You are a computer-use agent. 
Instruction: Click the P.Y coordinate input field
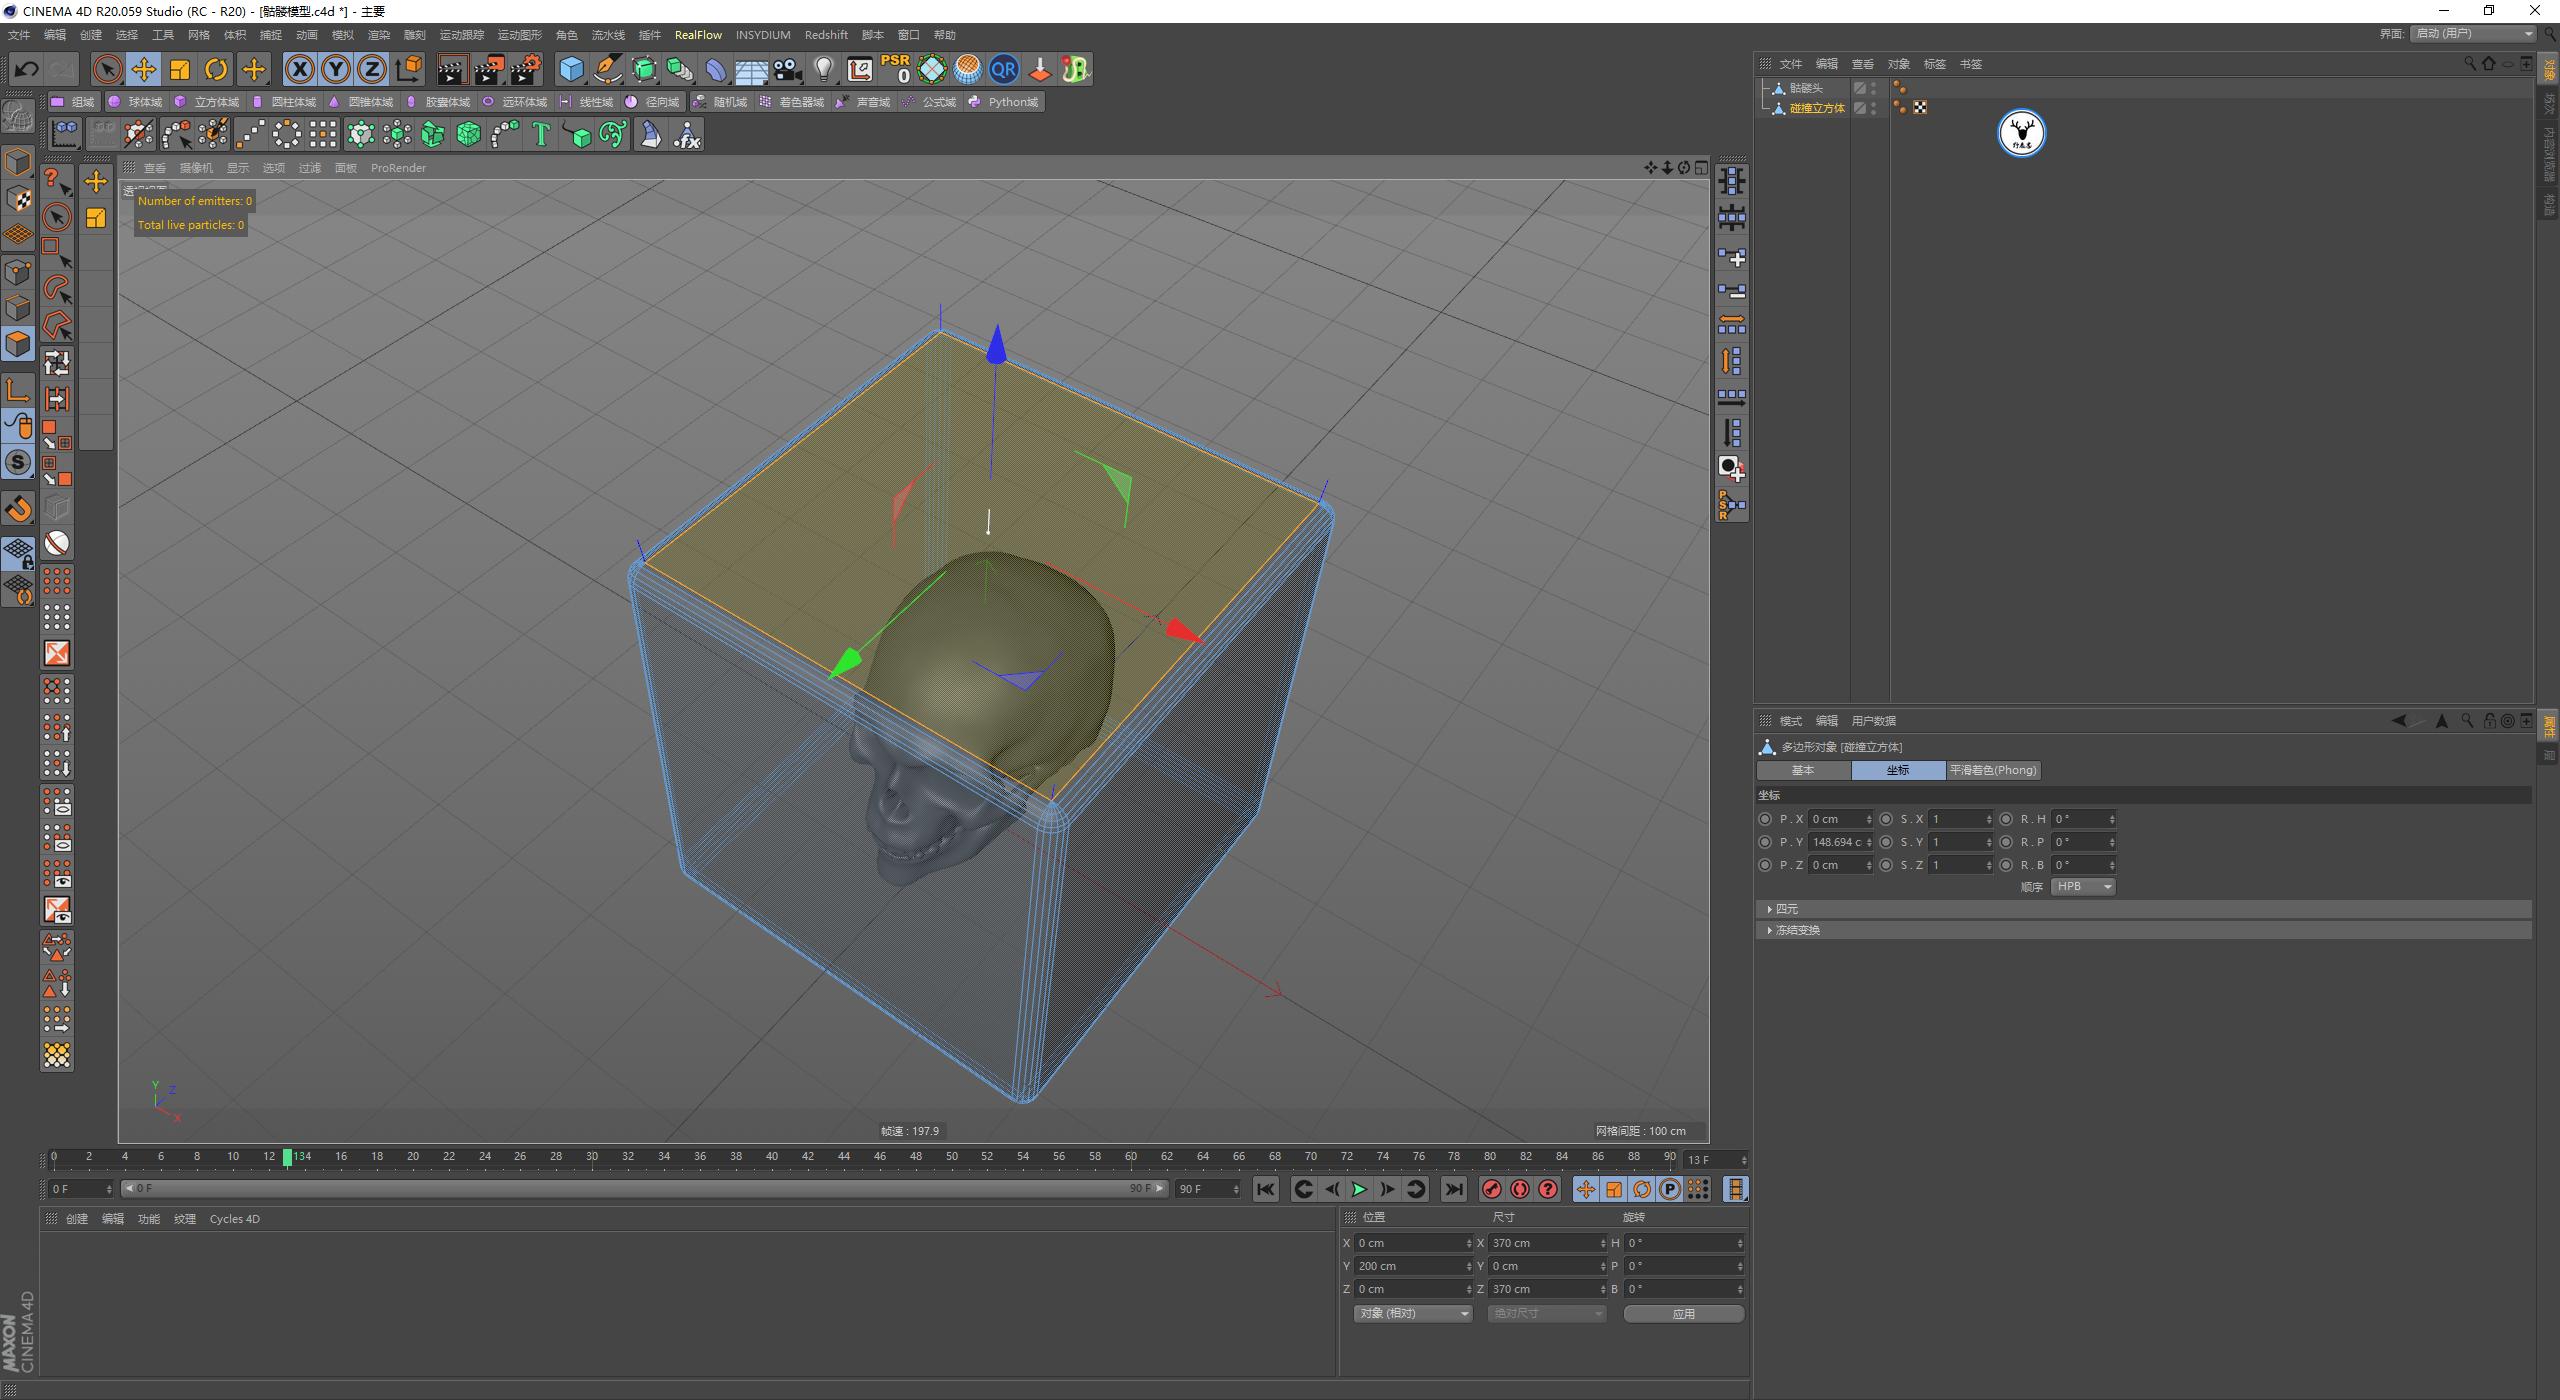1838,841
